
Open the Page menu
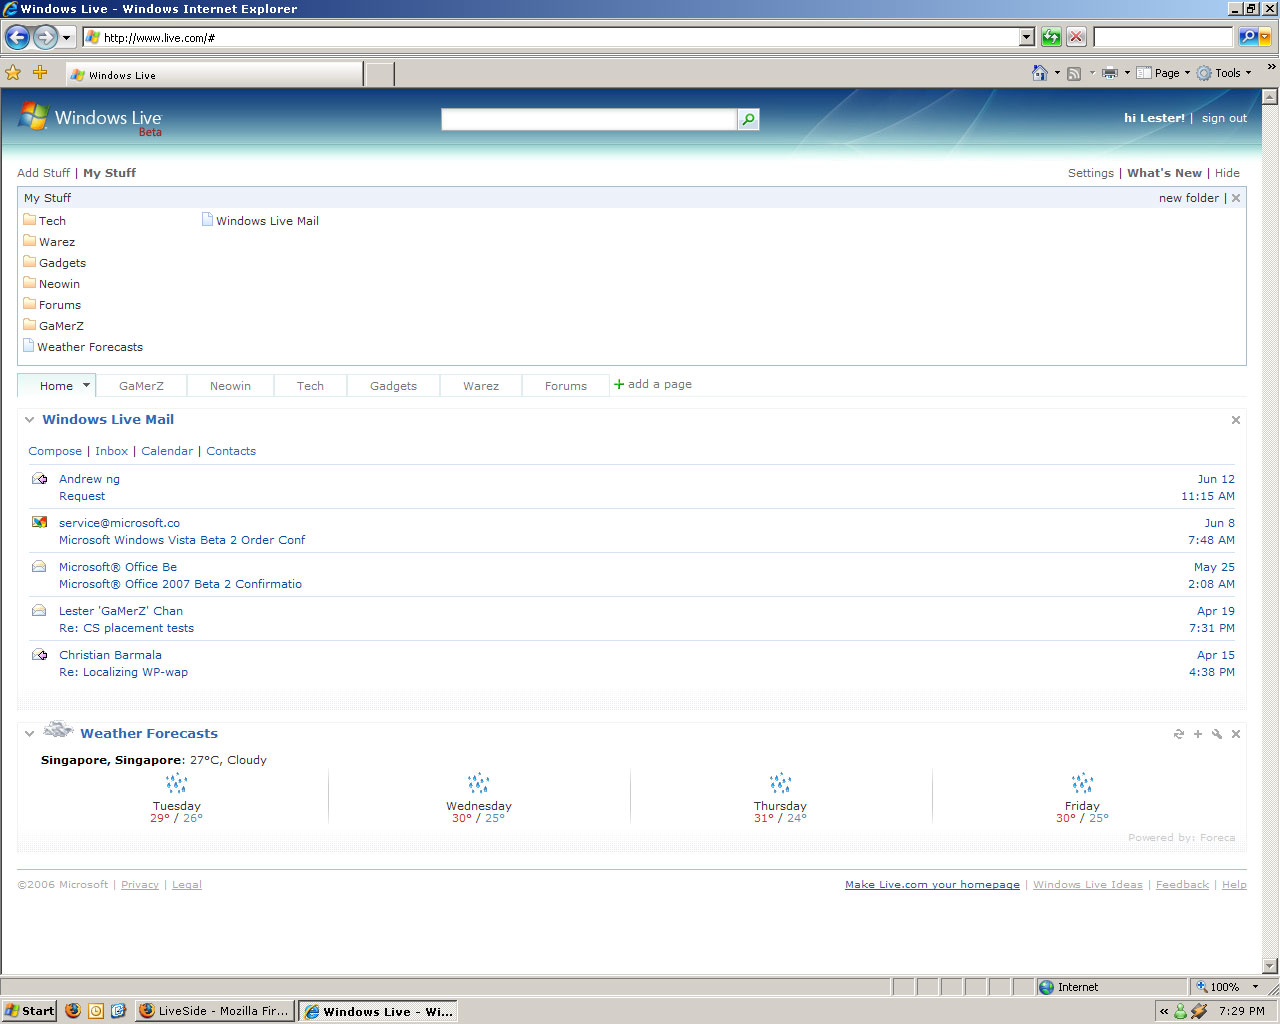click(x=1163, y=73)
